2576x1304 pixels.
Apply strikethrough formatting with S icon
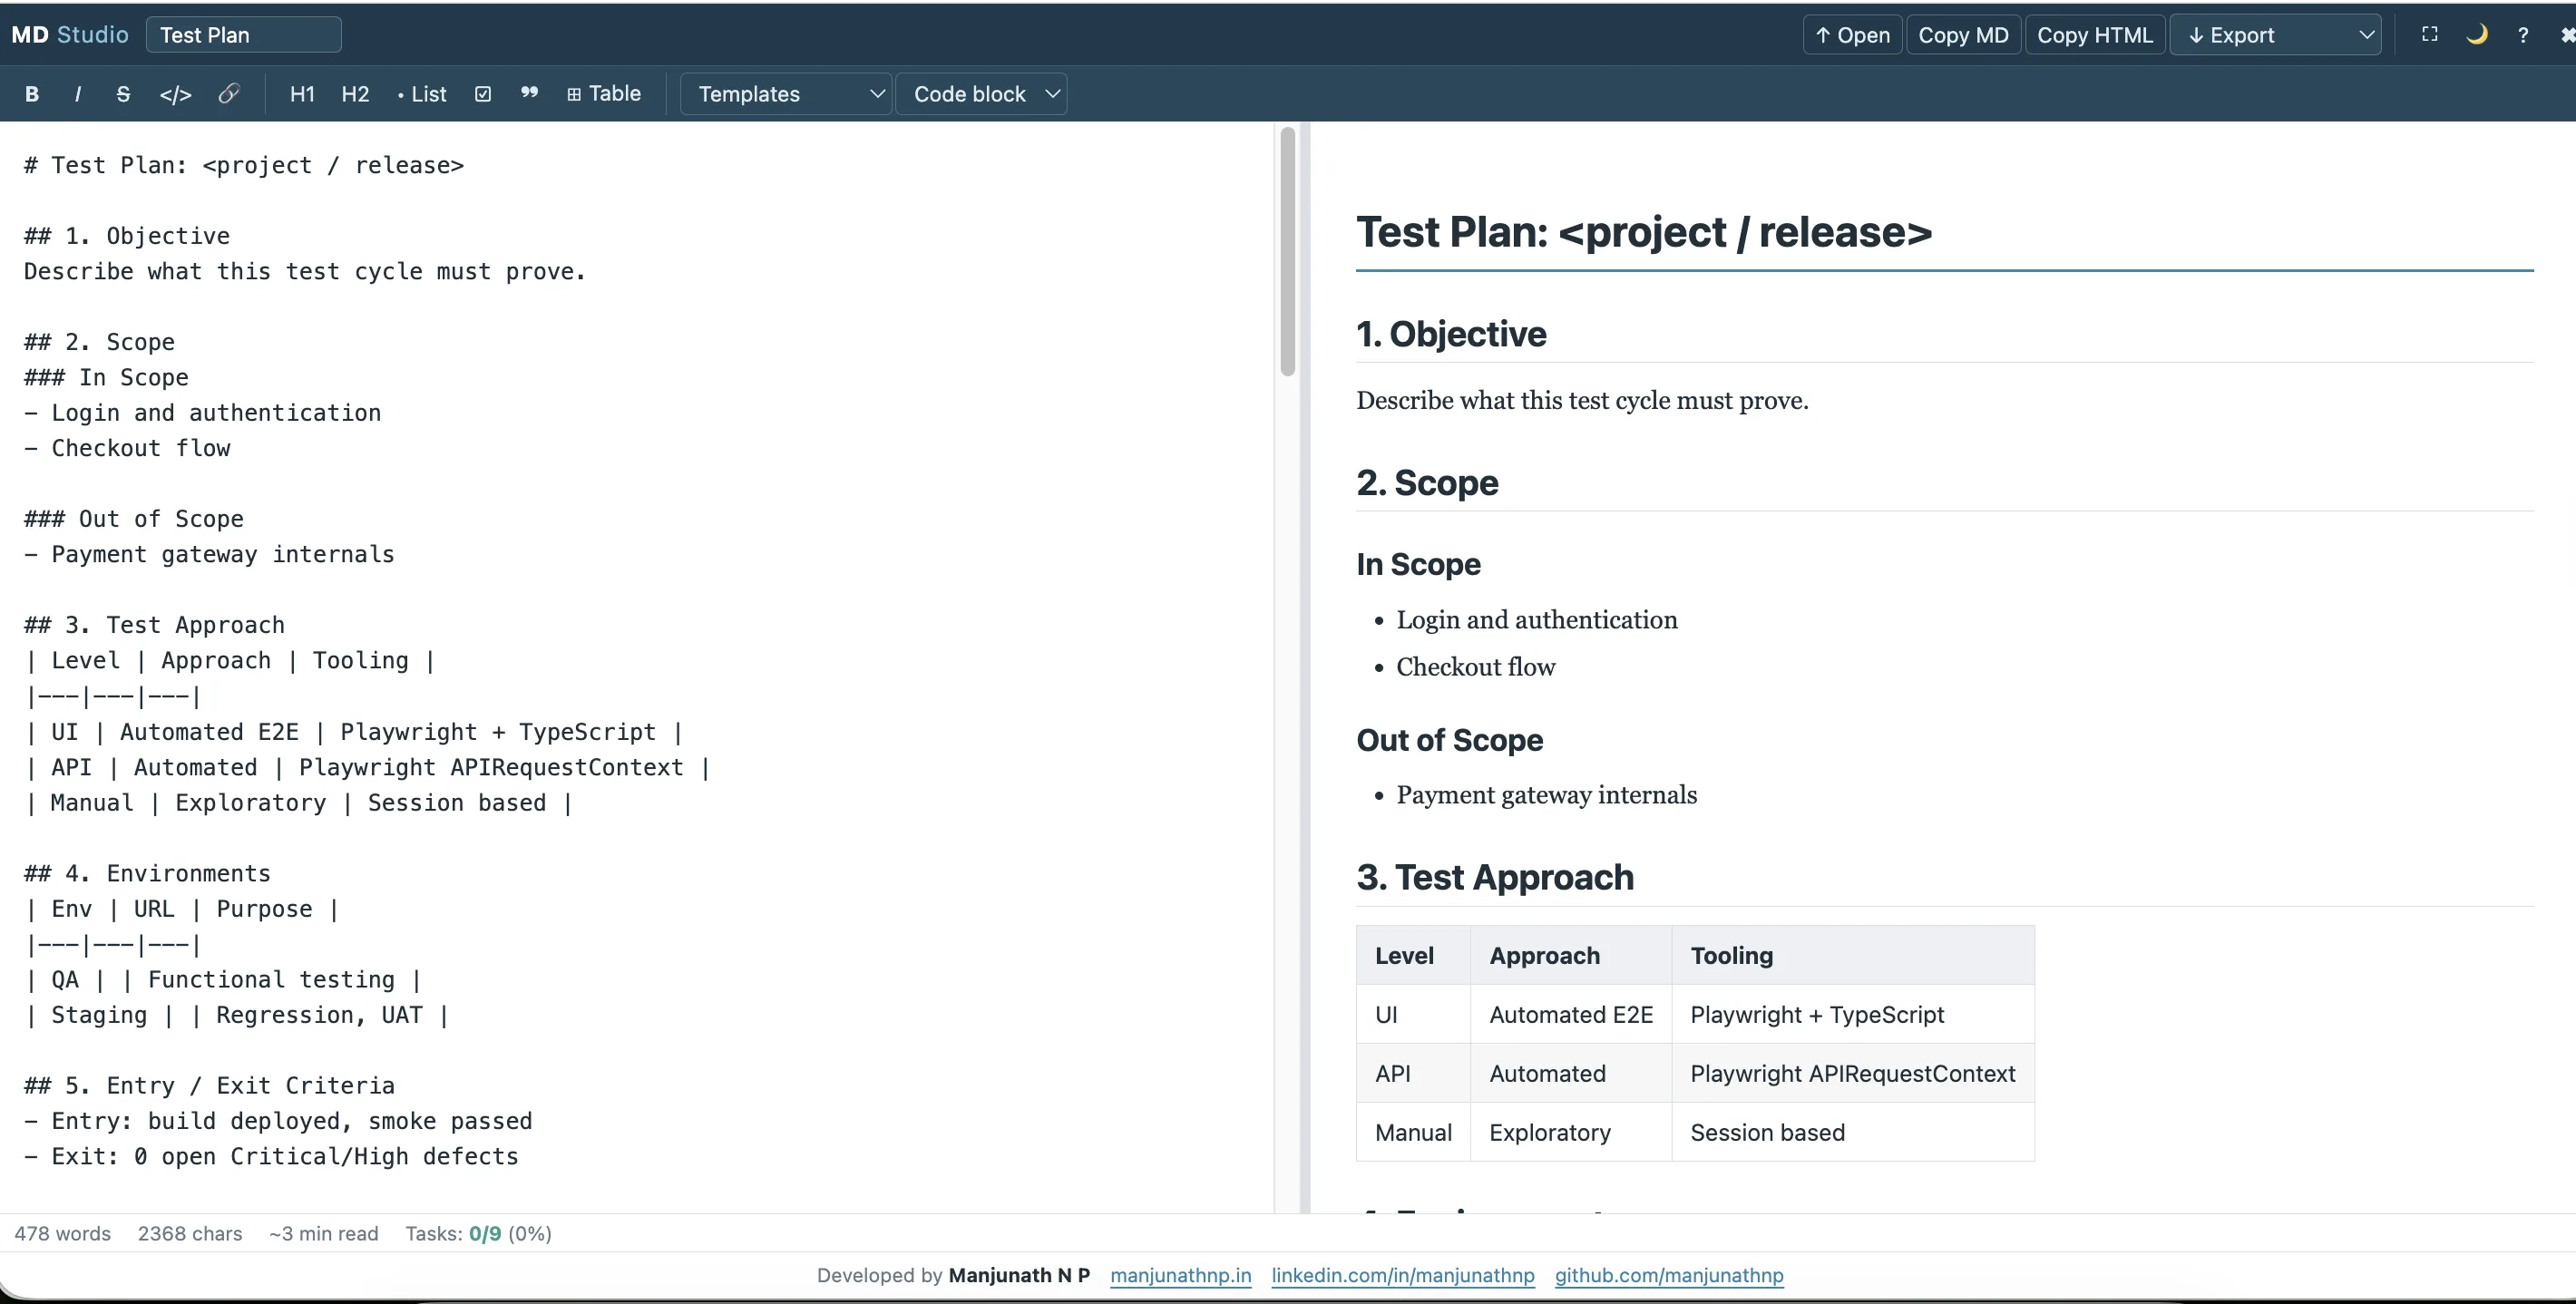(x=123, y=94)
